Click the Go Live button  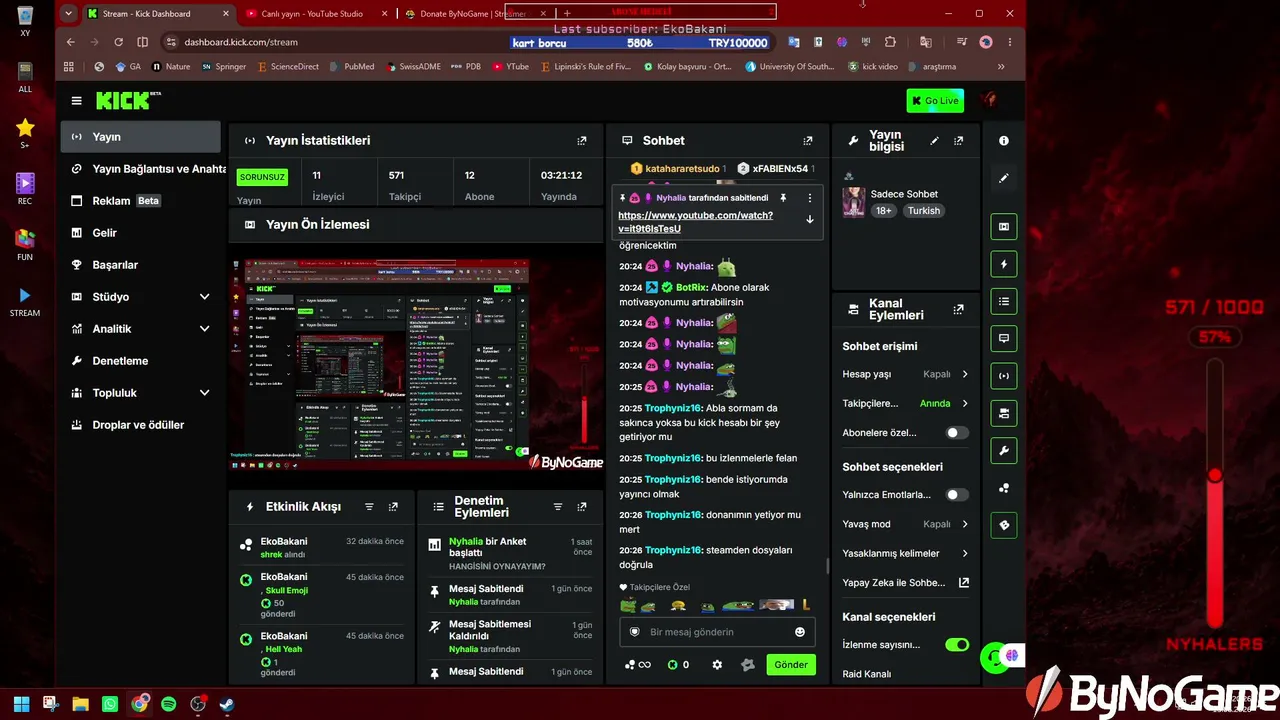coord(935,101)
